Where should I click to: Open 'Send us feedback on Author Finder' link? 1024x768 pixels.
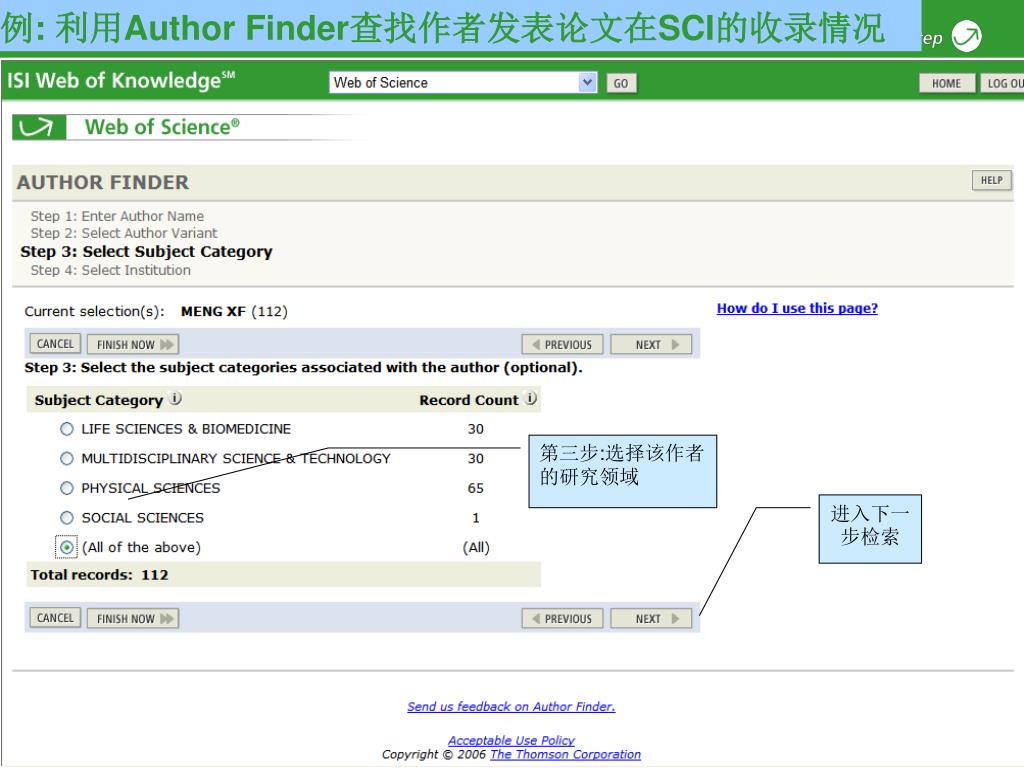click(511, 707)
